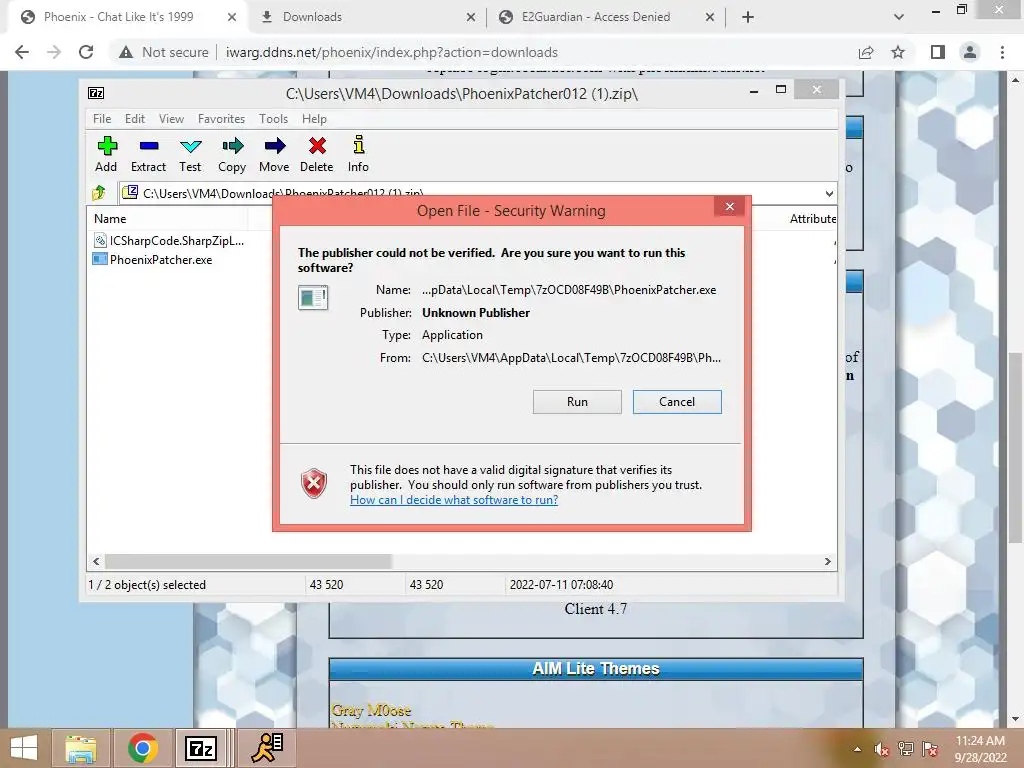
Task: Click the Add button in 7-Zip toolbar
Action: tap(106, 155)
